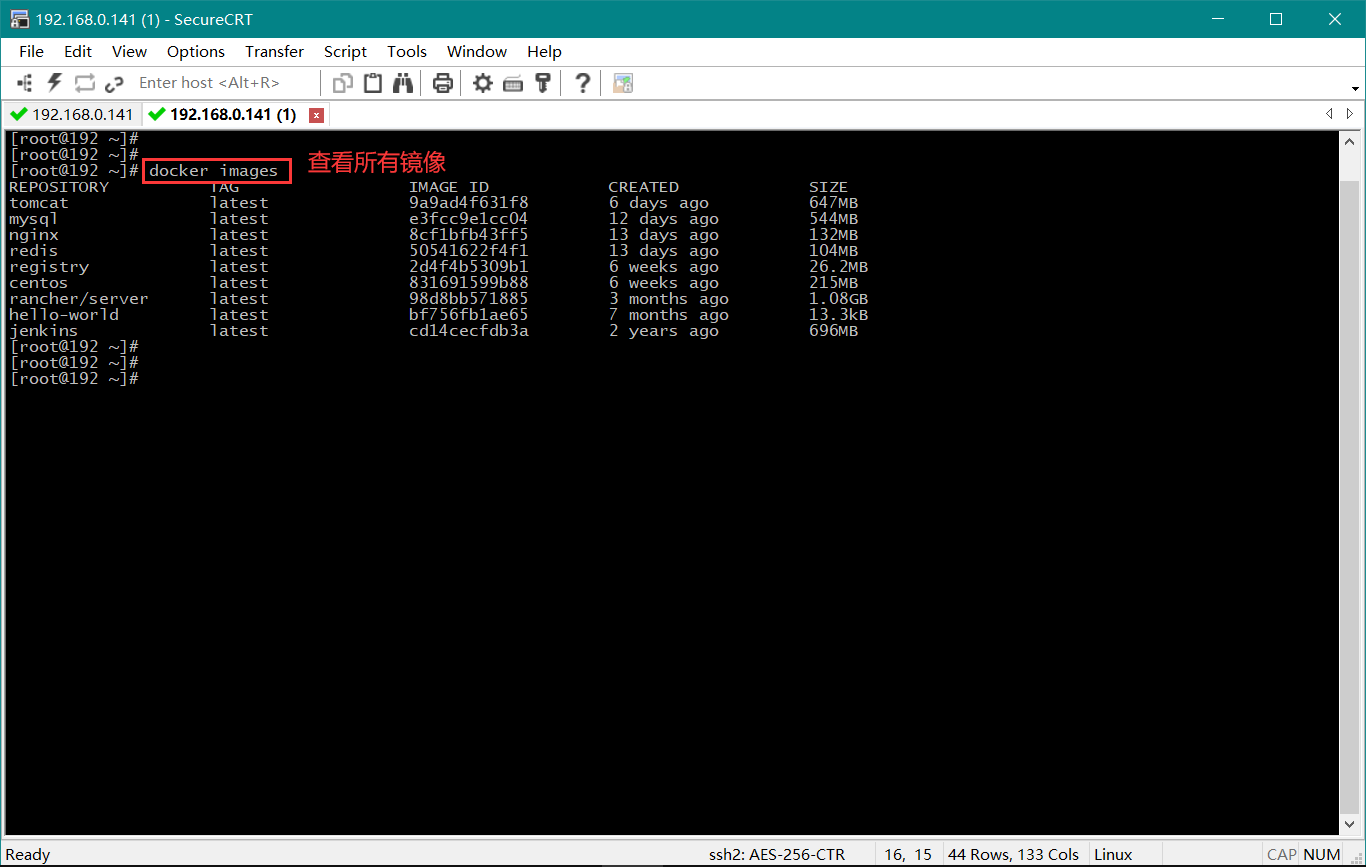This screenshot has width=1366, height=867.
Task: Open Session Options gear icon
Action: click(x=483, y=83)
